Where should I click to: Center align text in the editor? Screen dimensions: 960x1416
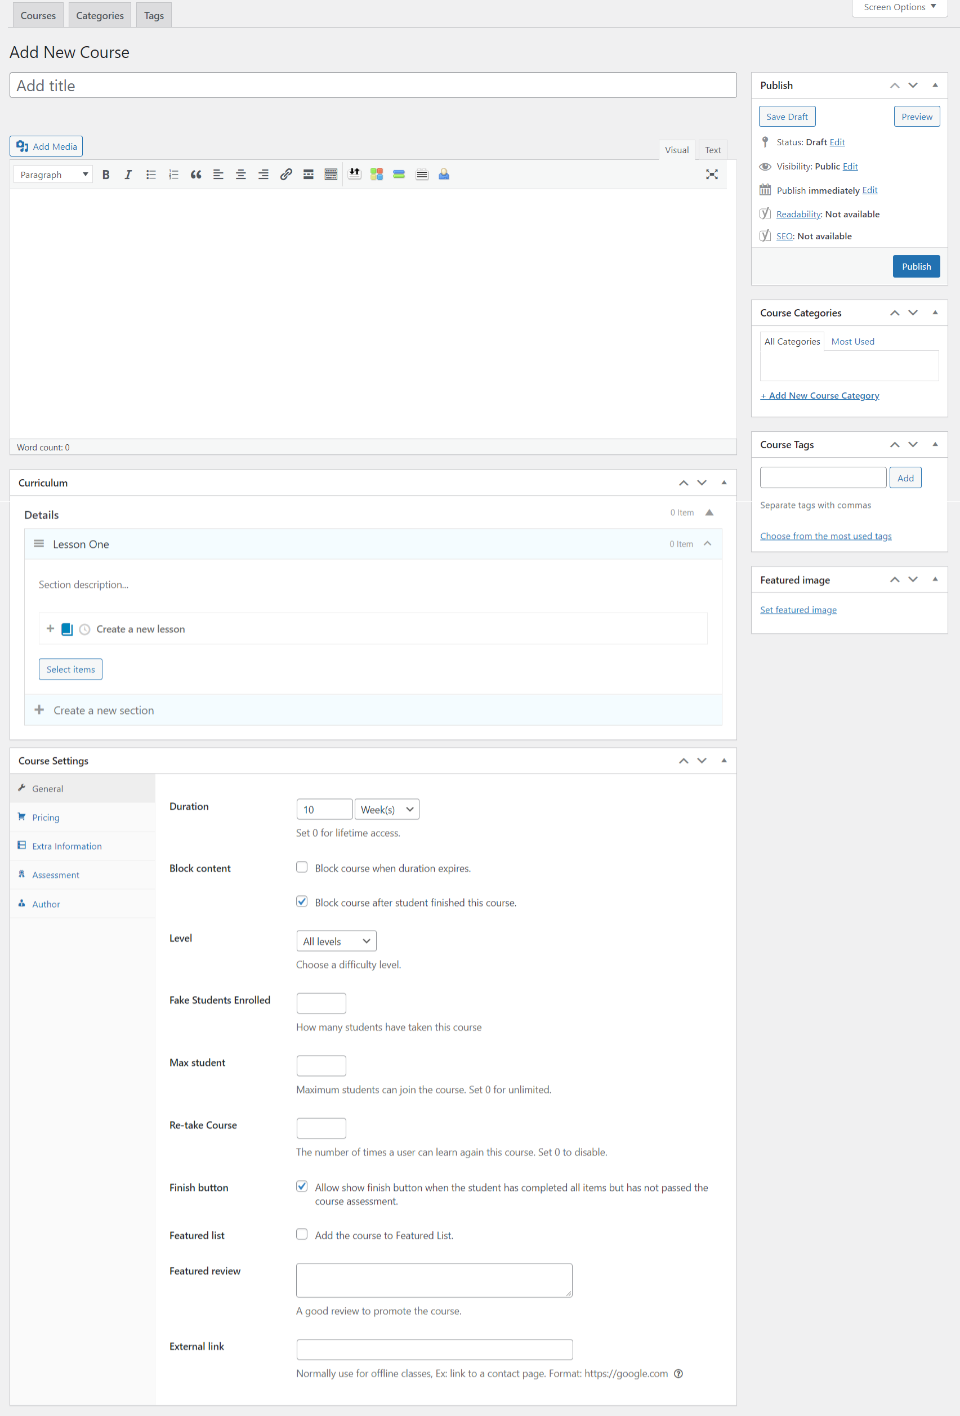(241, 175)
